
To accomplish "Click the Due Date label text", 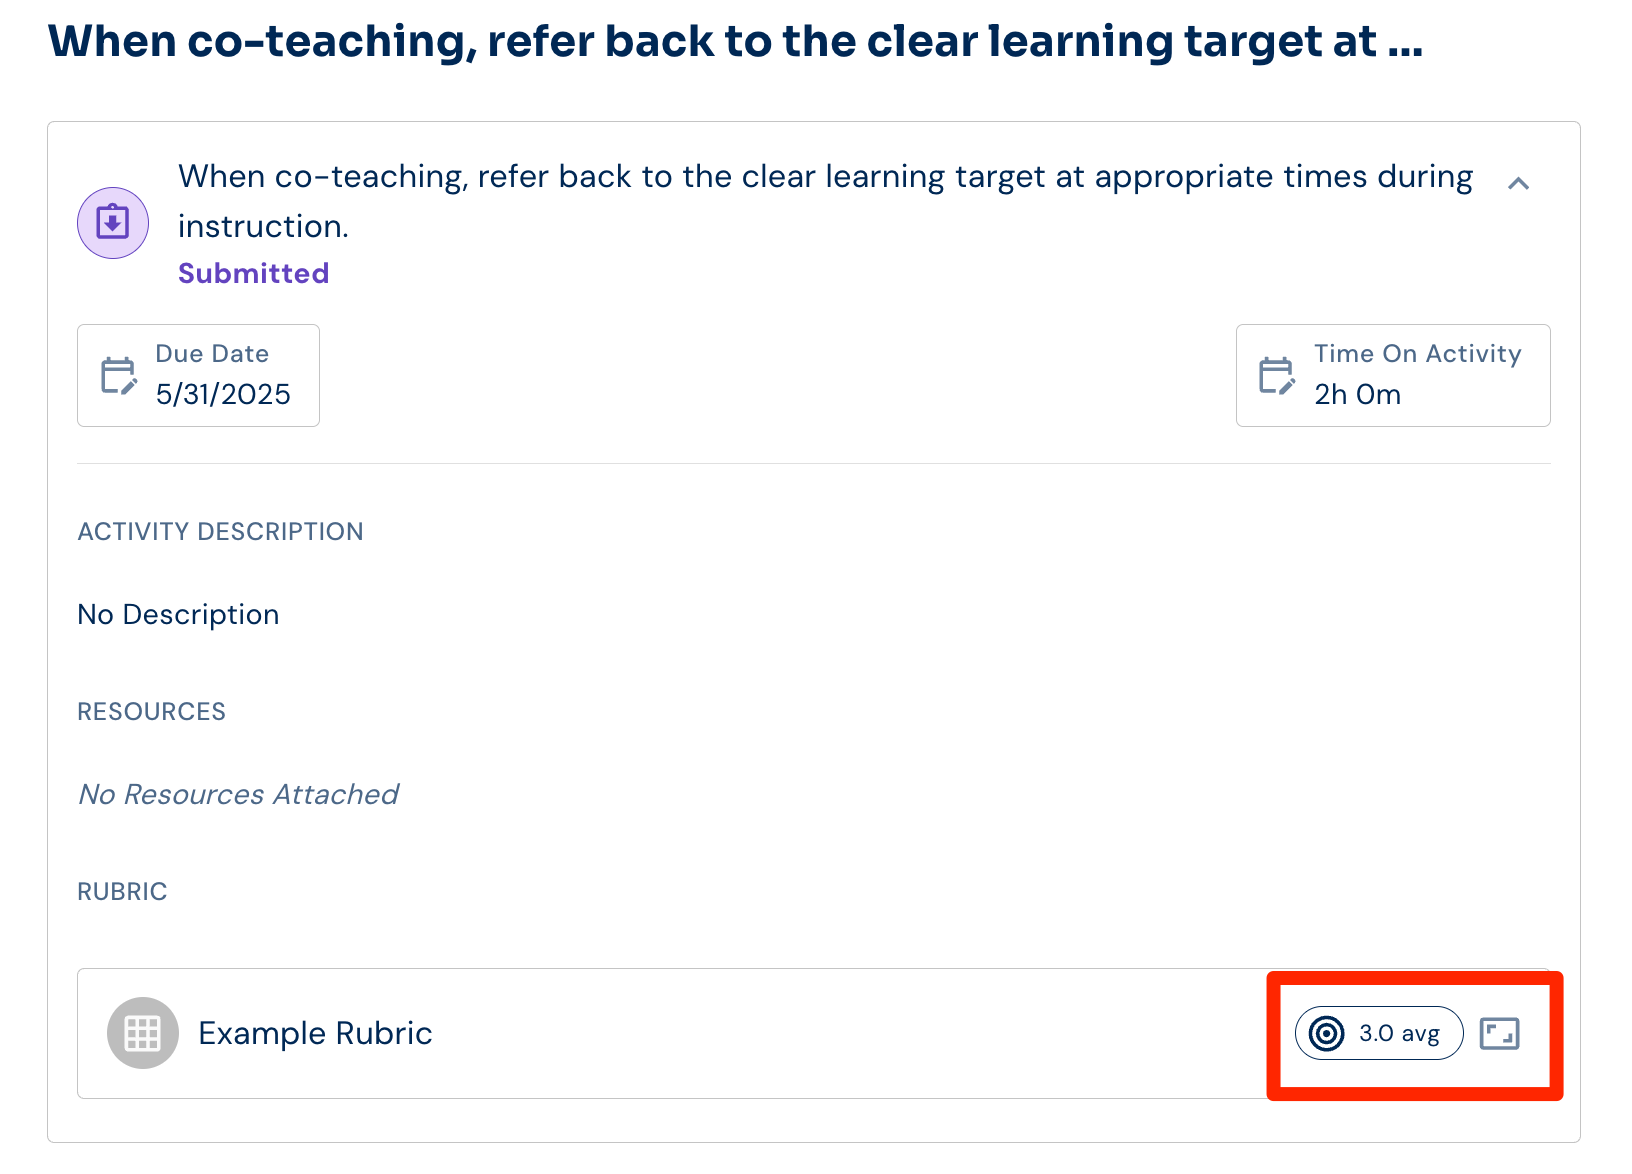I will pyautogui.click(x=212, y=353).
